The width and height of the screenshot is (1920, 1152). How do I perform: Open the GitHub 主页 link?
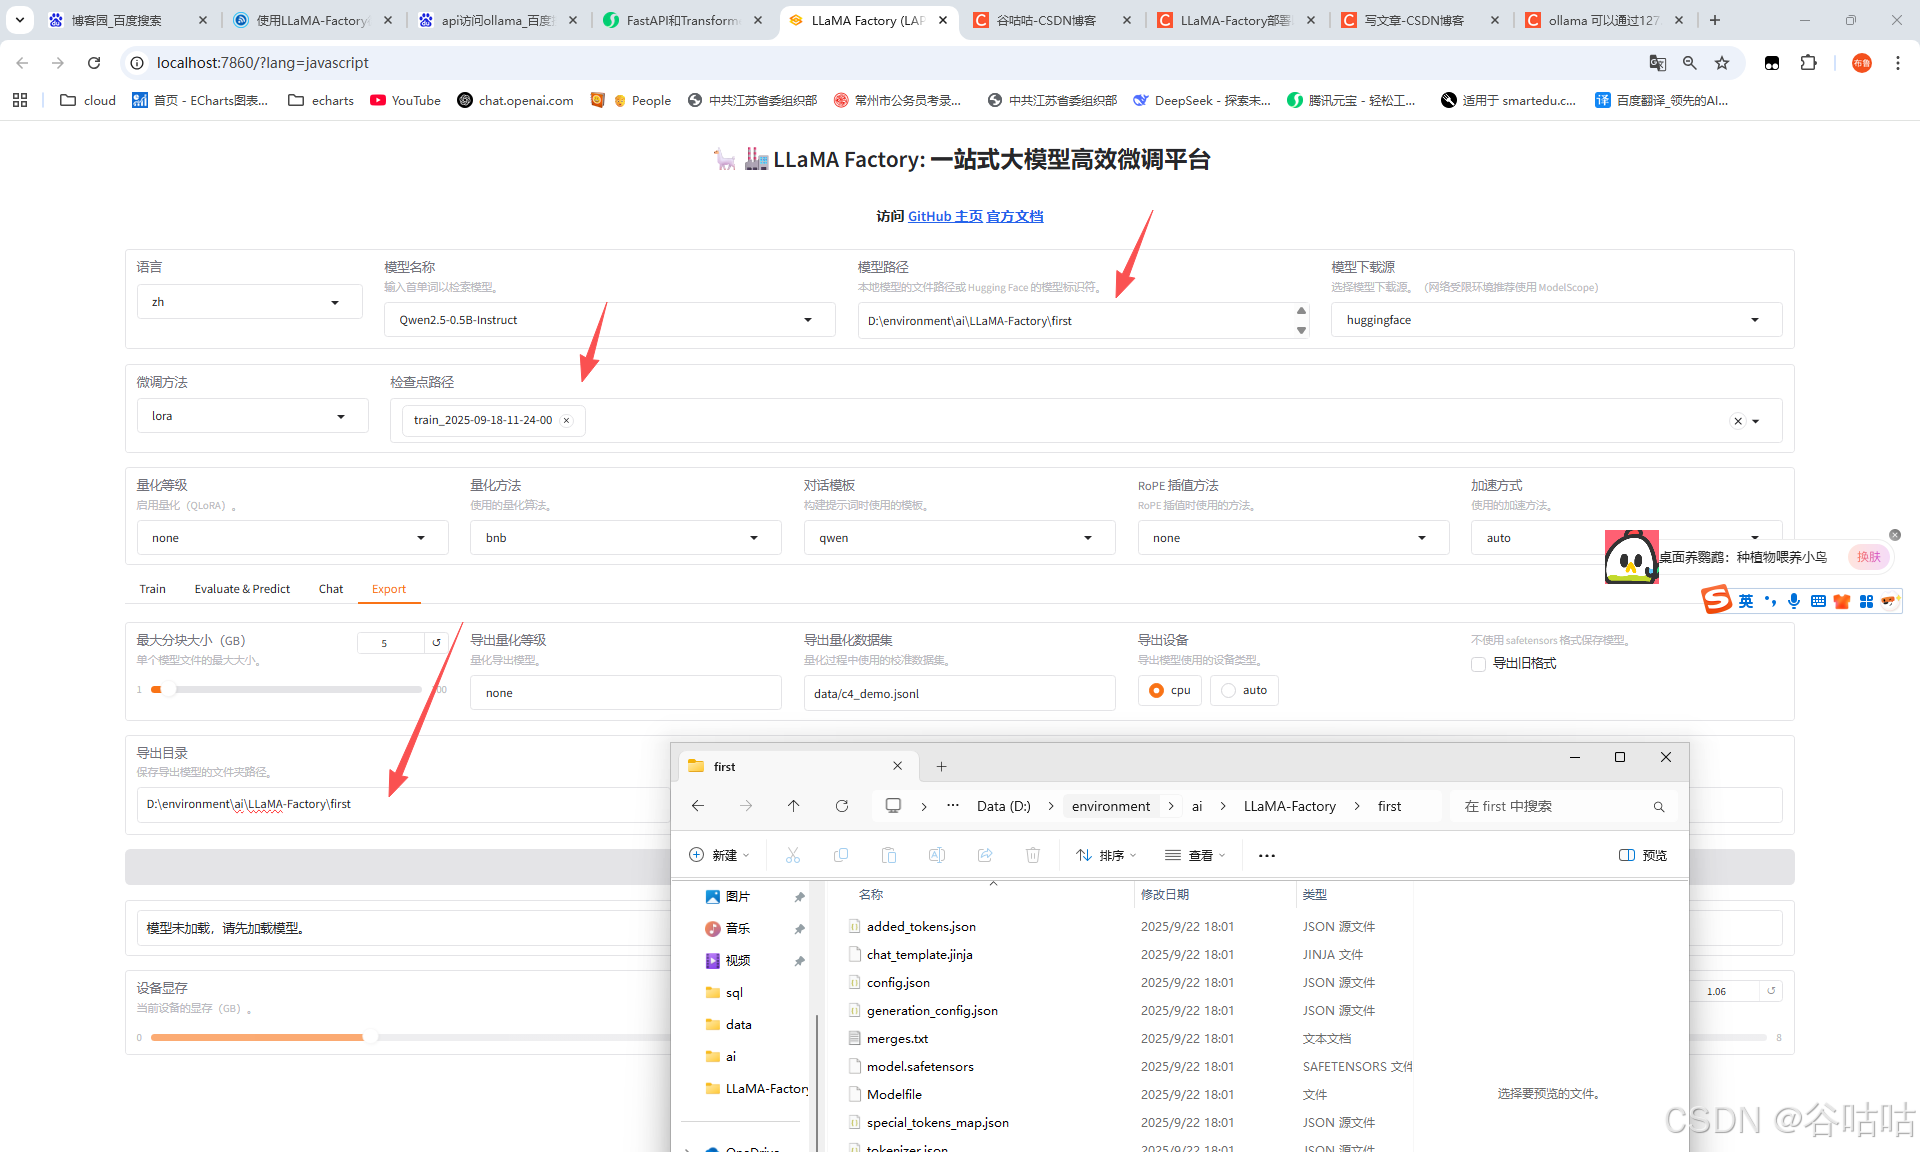[945, 216]
